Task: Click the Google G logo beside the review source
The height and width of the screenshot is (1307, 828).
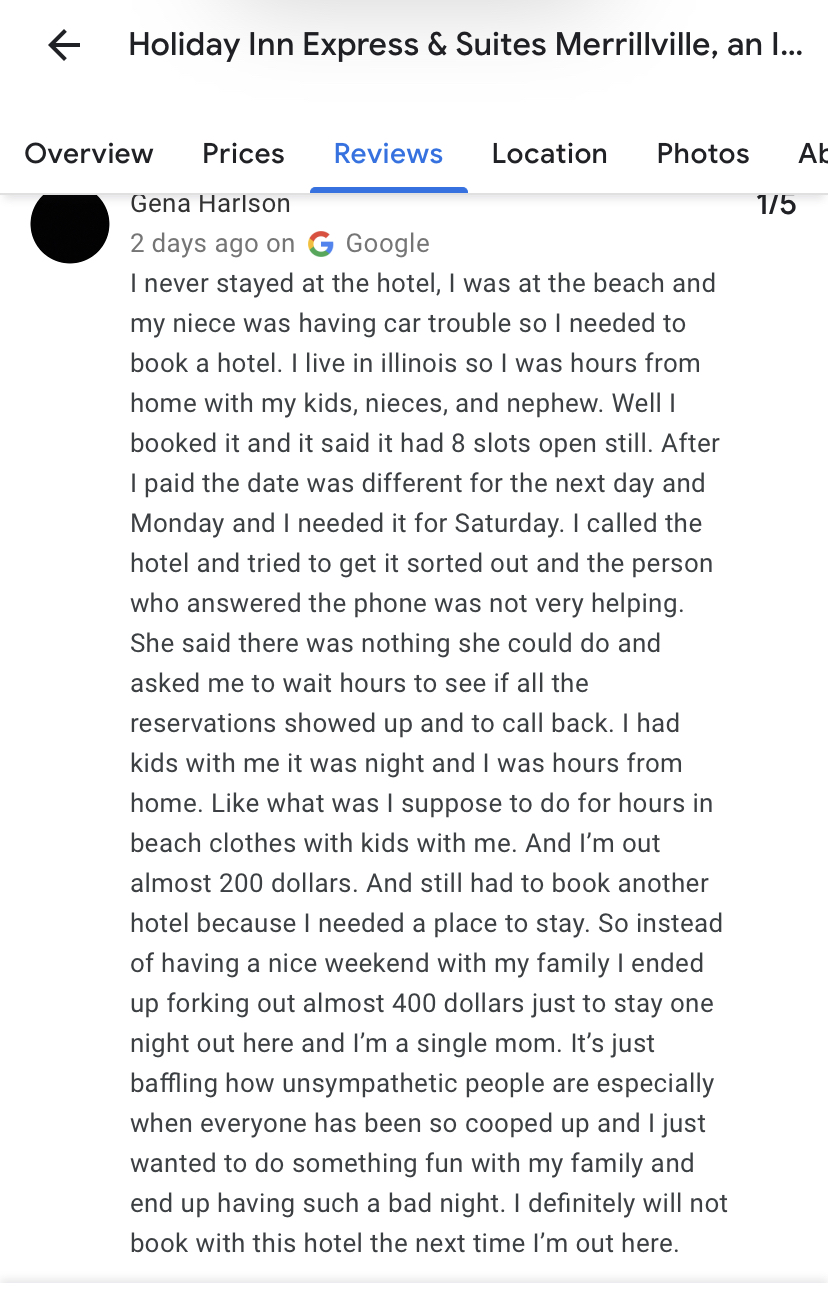Action: point(319,243)
